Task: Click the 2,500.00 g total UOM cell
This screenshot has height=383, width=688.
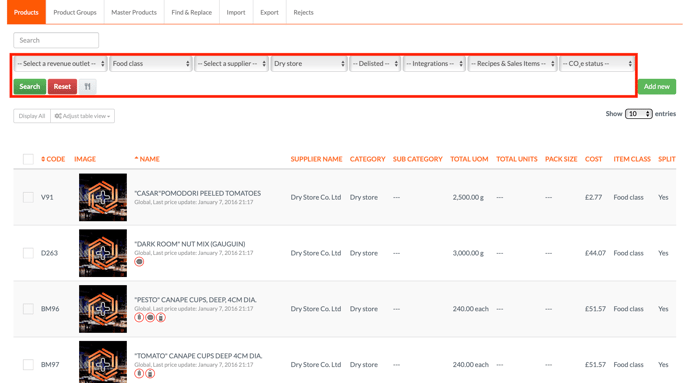Action: (468, 197)
